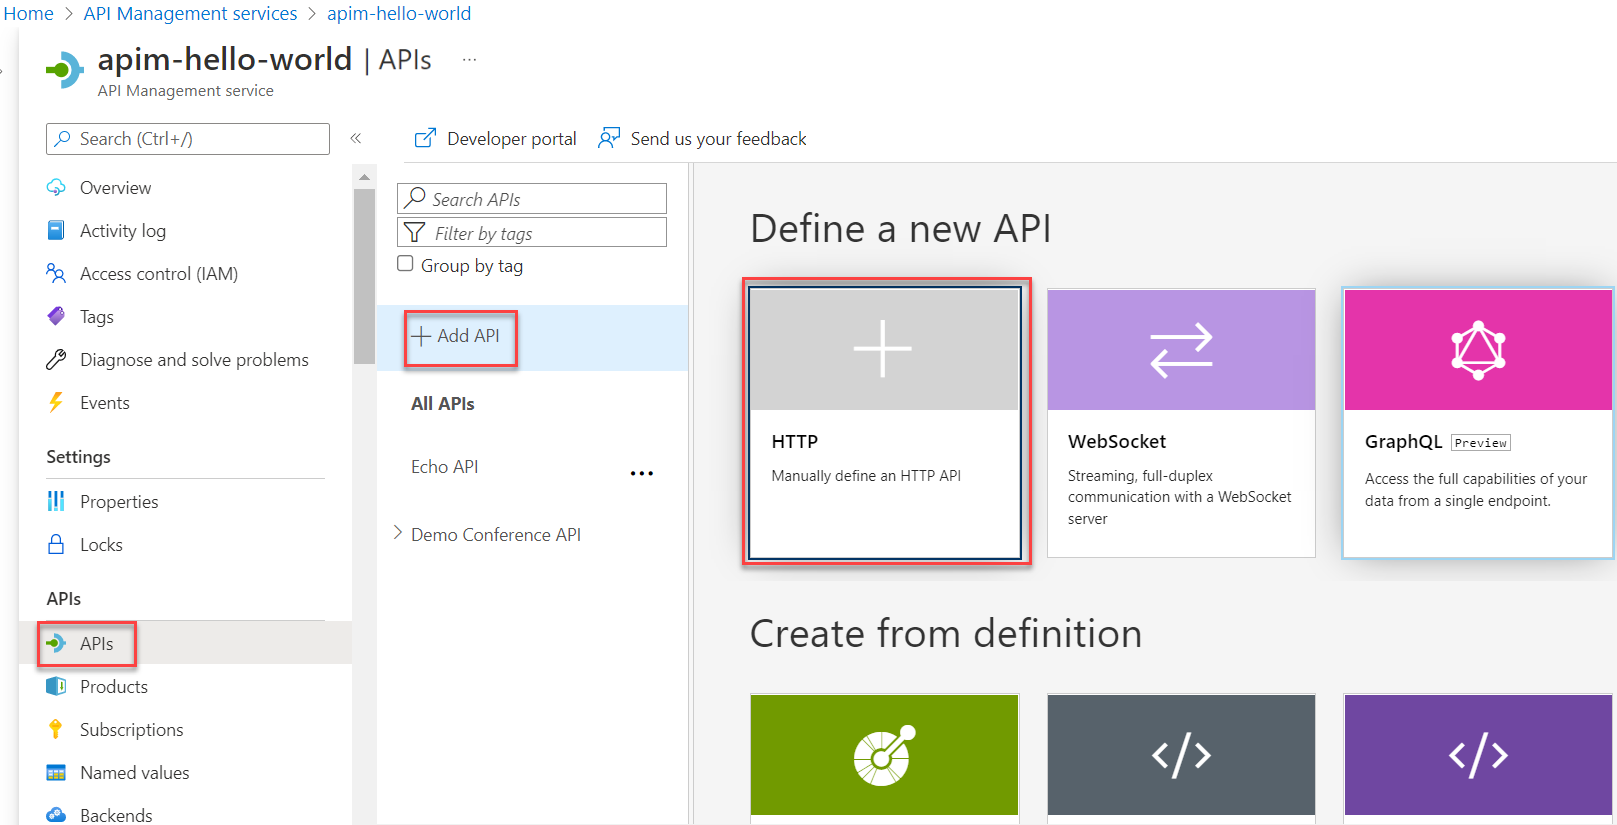Screen dimensions: 1617x825
Task: Click Access control (IAM) people icon
Action: click(56, 274)
